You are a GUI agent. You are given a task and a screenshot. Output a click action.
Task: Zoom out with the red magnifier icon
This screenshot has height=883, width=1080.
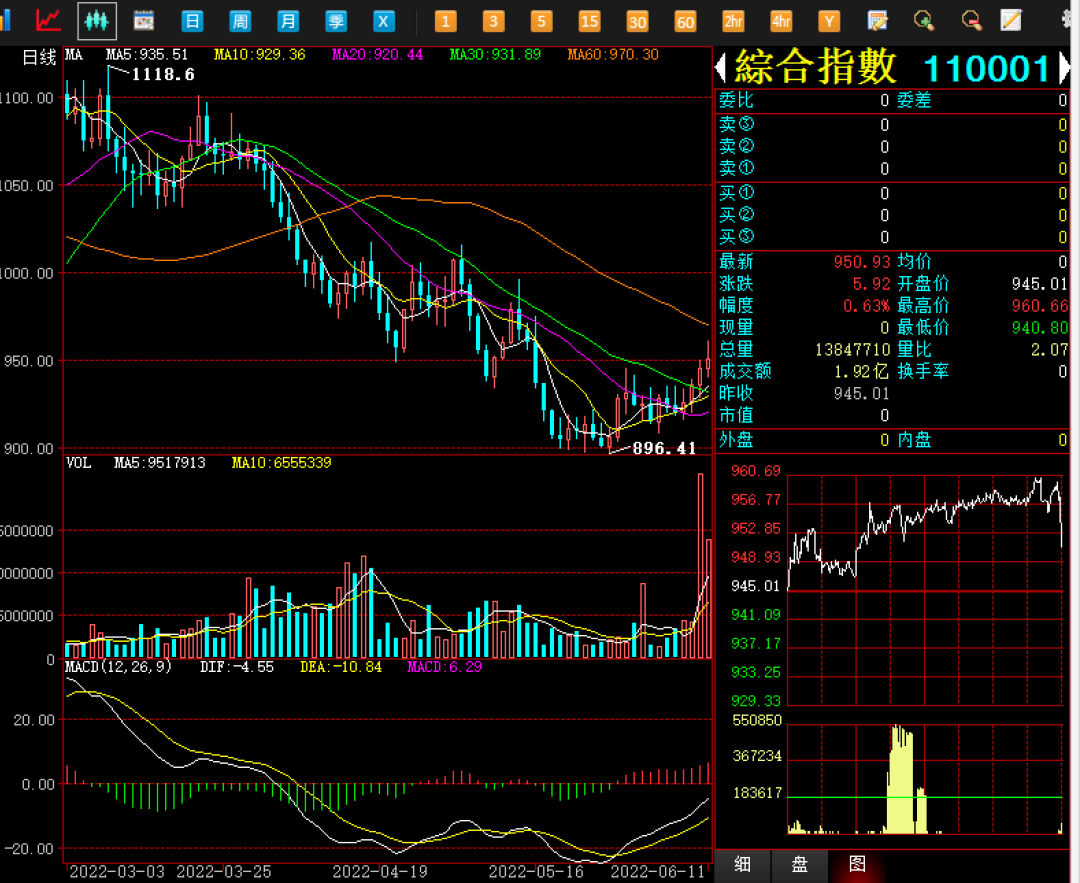[971, 21]
